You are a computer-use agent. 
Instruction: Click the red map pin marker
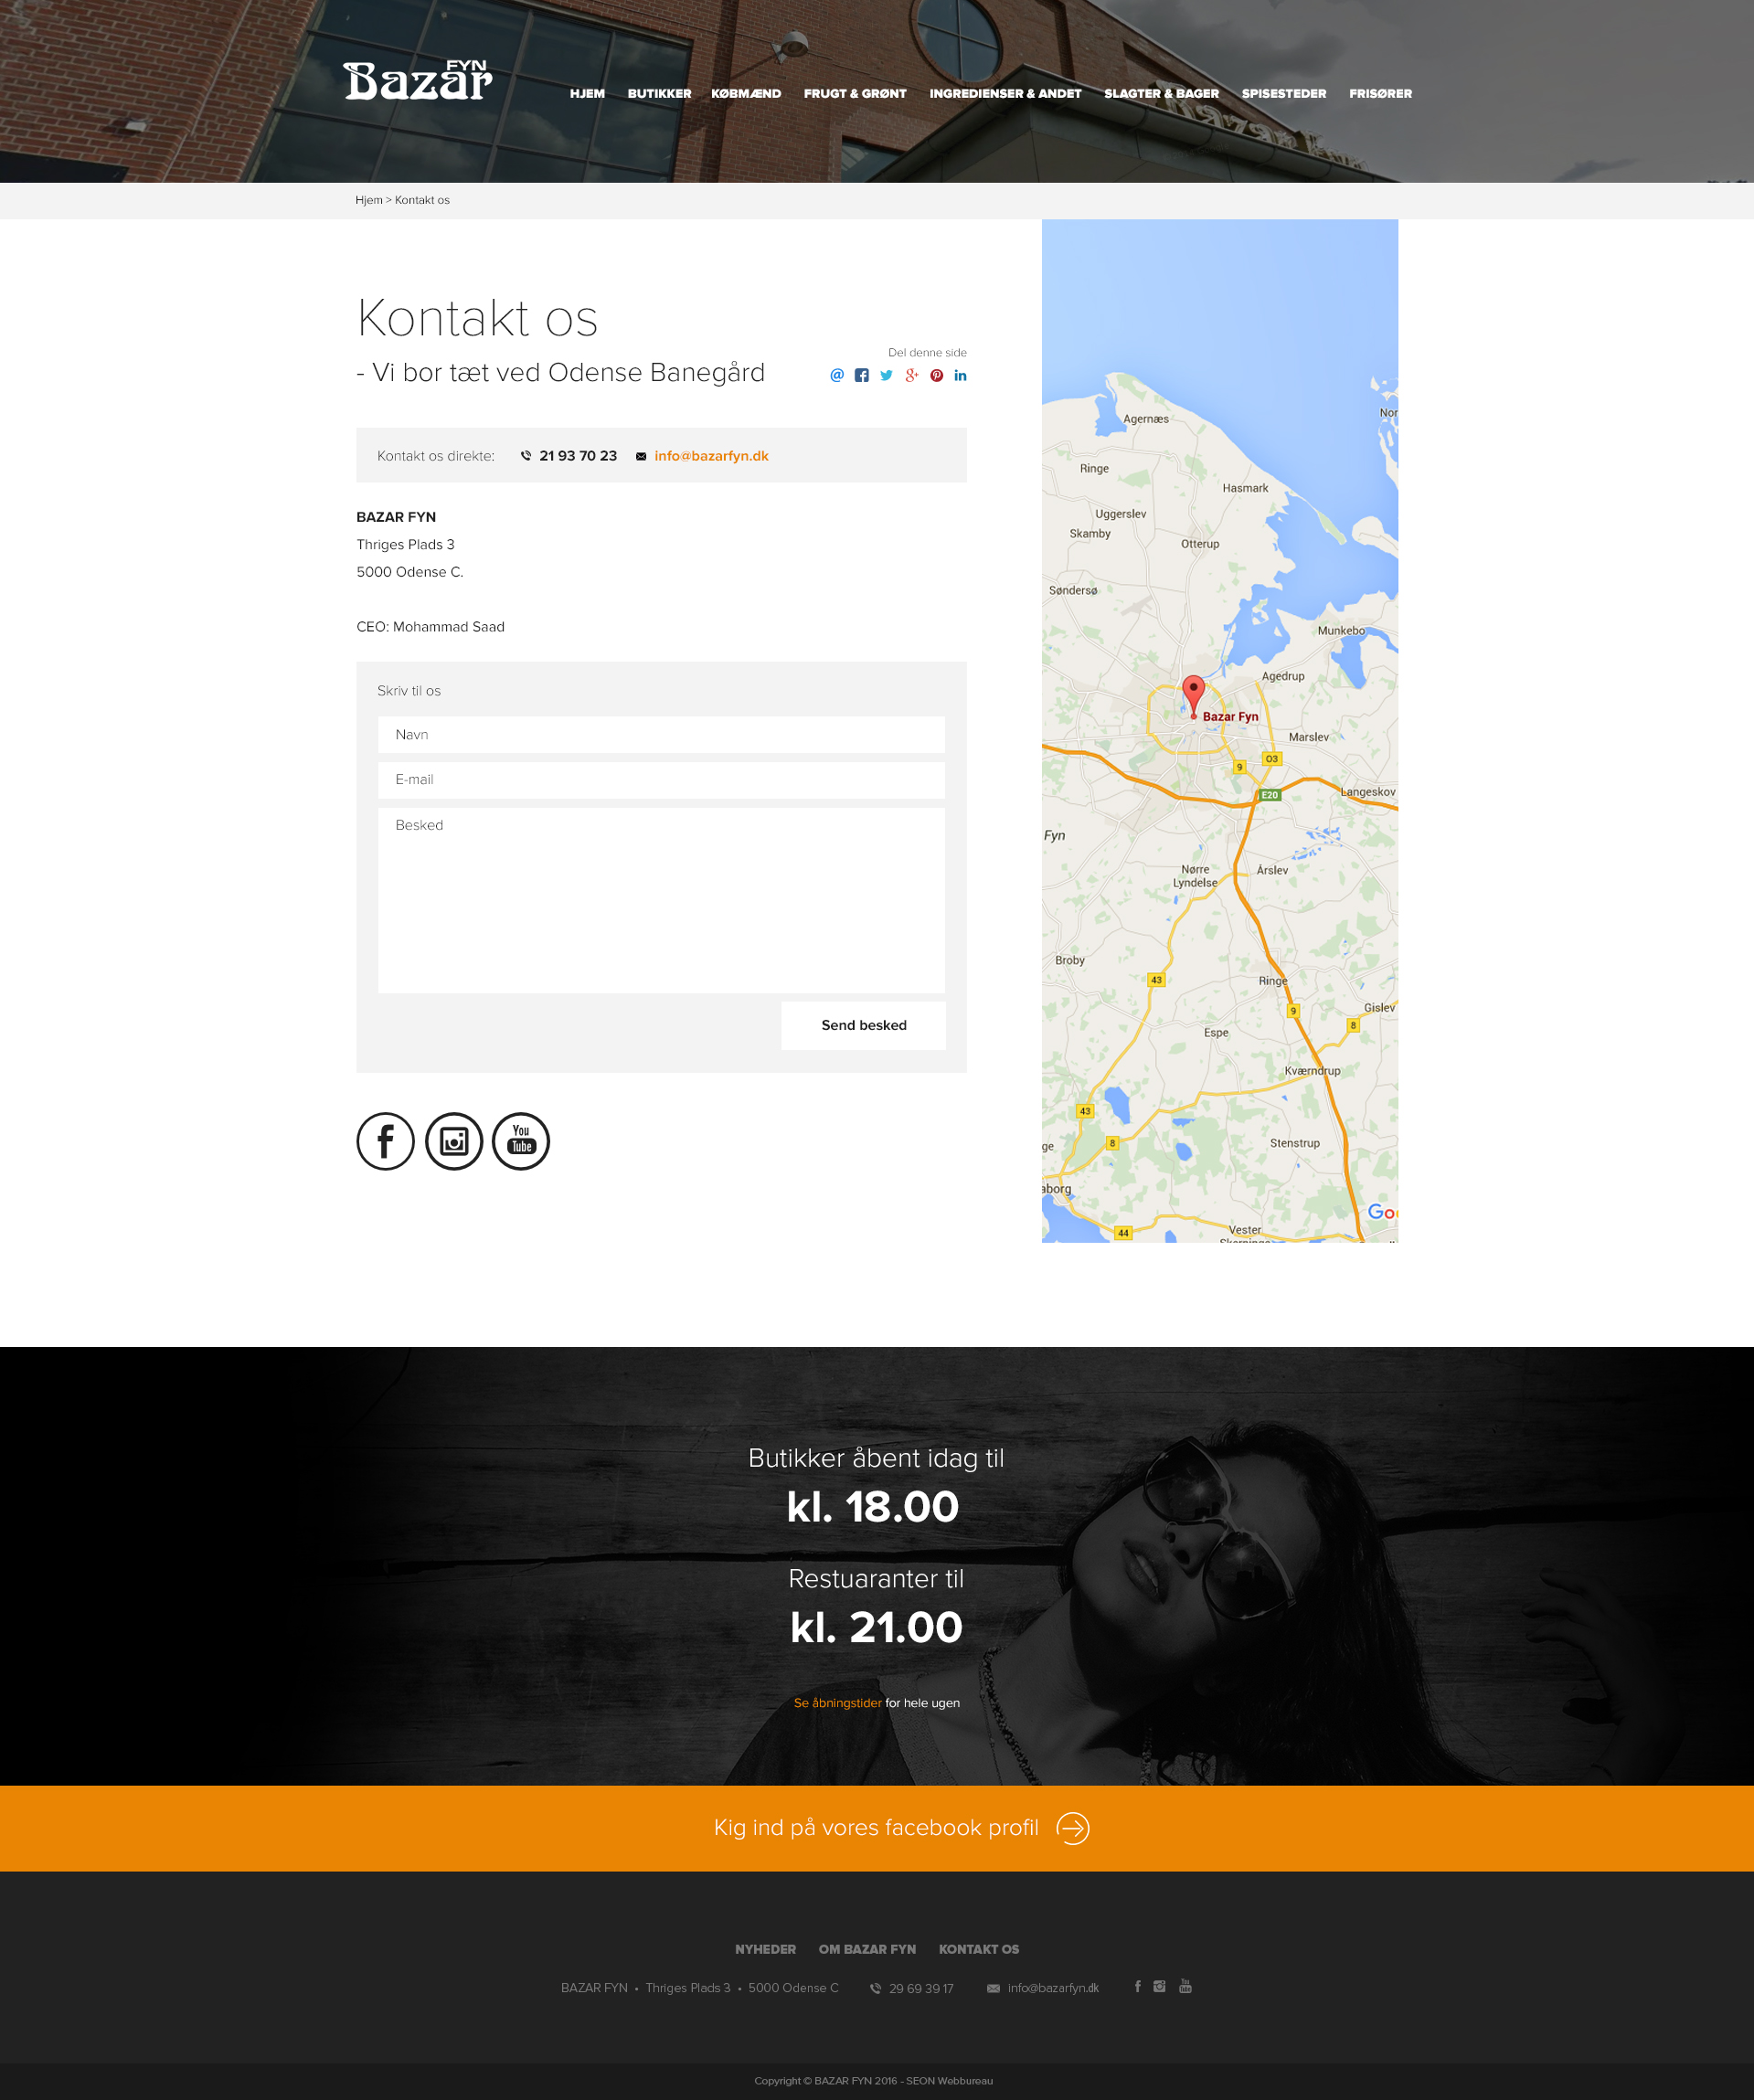pyautogui.click(x=1193, y=695)
